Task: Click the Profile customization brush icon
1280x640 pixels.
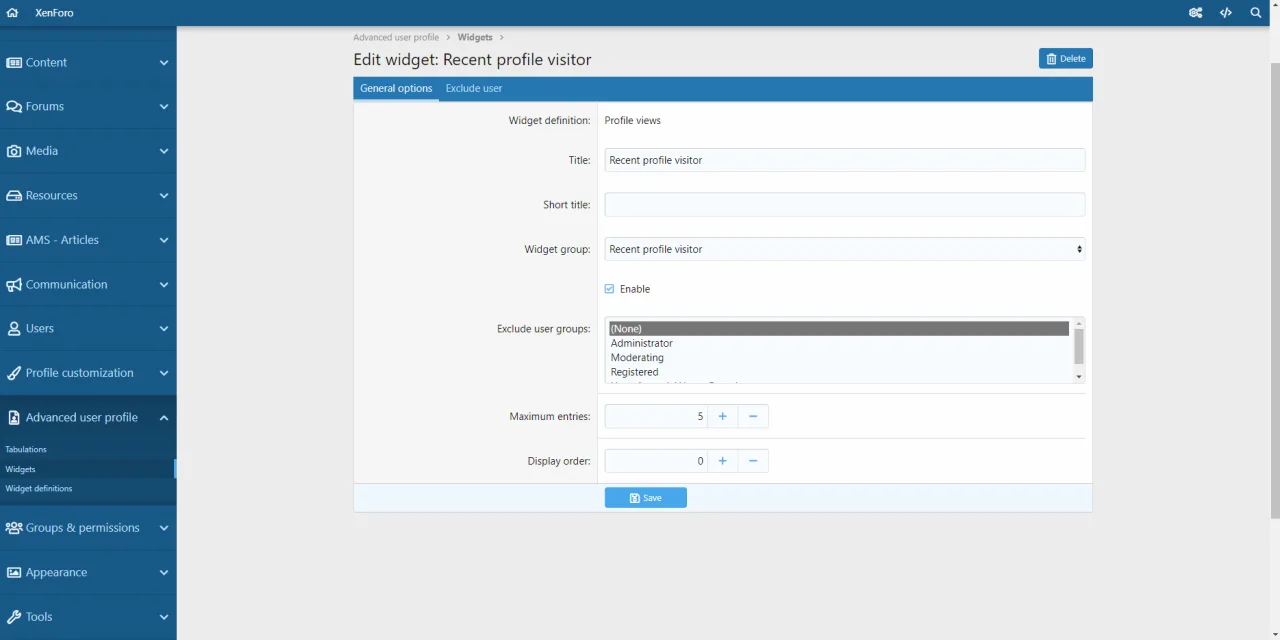Action: click(x=14, y=373)
